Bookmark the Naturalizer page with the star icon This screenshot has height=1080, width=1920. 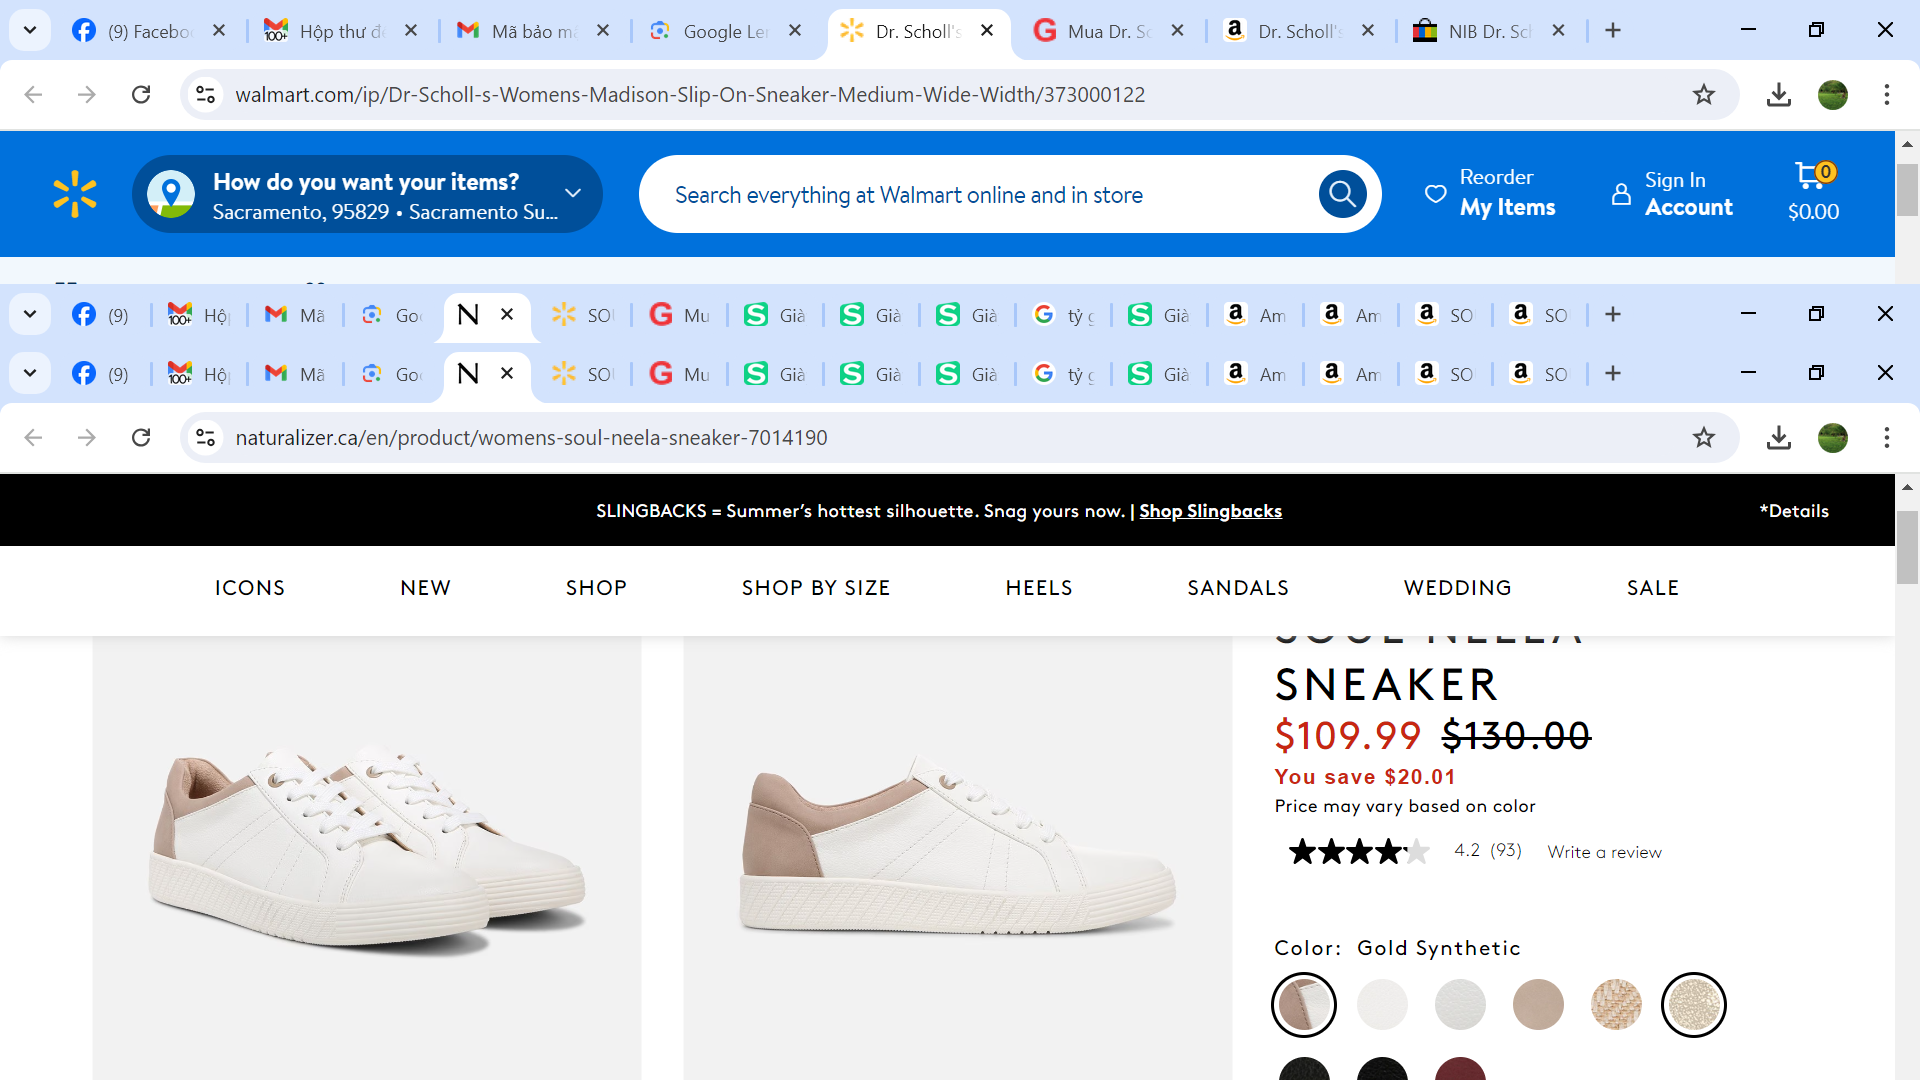(1704, 437)
